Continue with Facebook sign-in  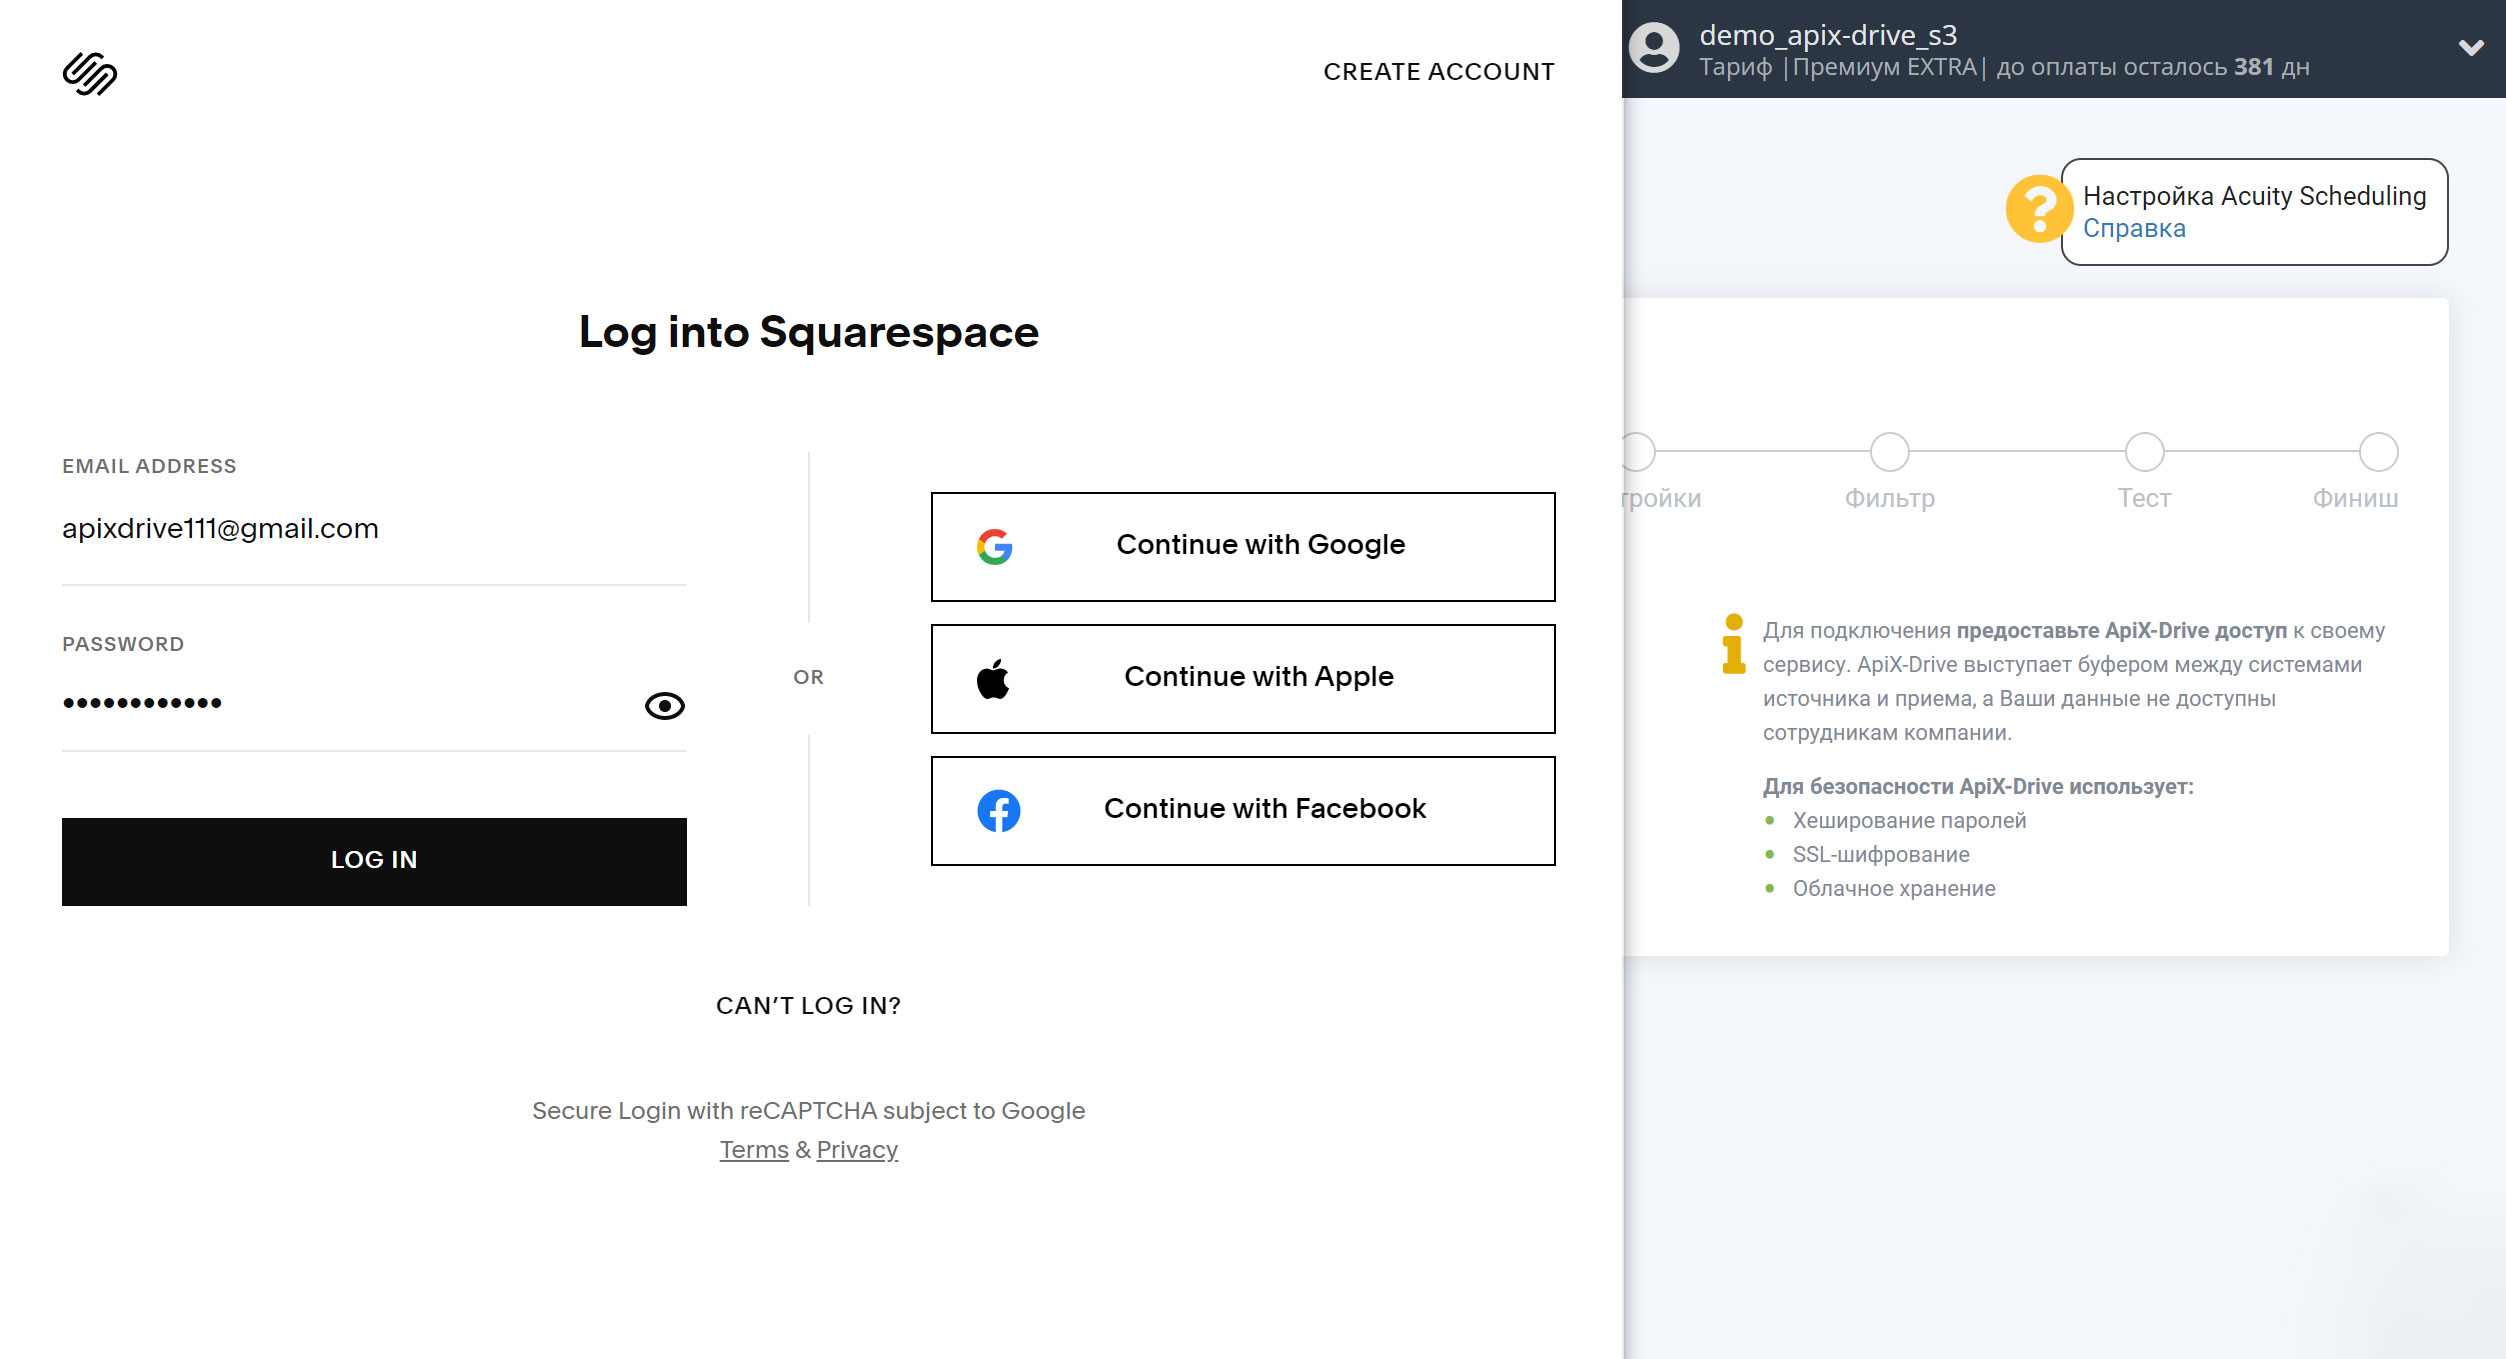point(1243,810)
